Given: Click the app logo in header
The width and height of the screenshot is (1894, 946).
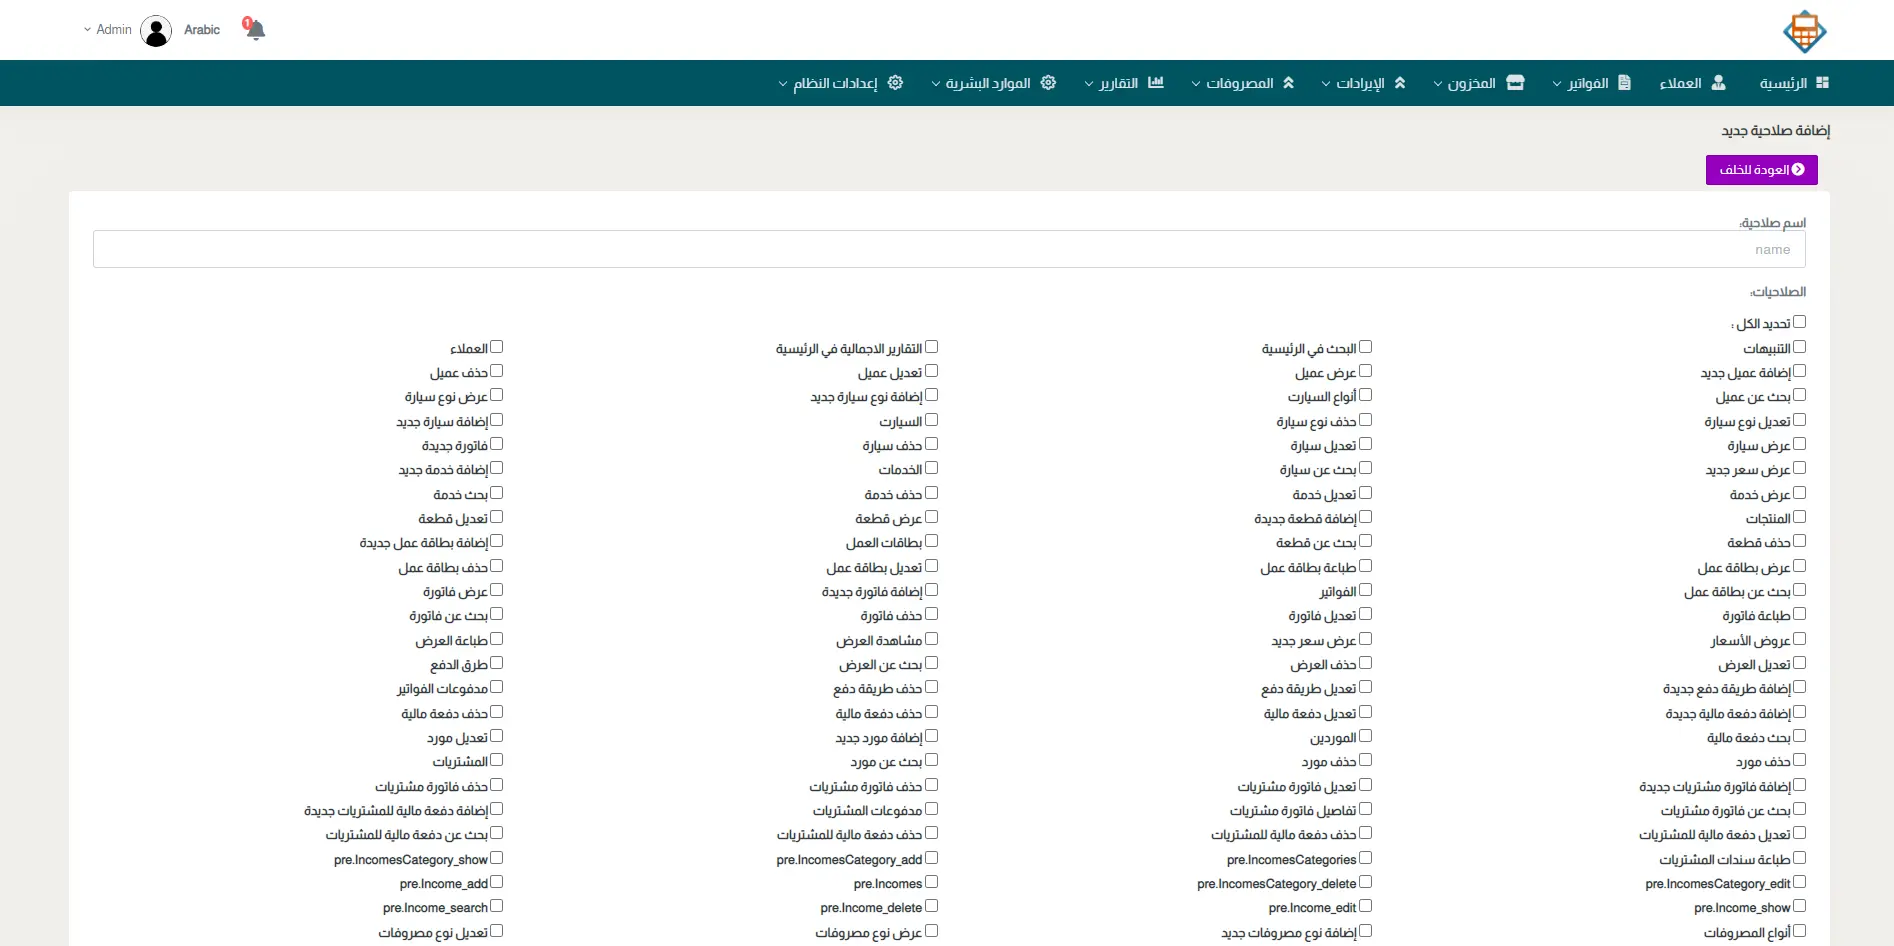Looking at the screenshot, I should (1804, 32).
